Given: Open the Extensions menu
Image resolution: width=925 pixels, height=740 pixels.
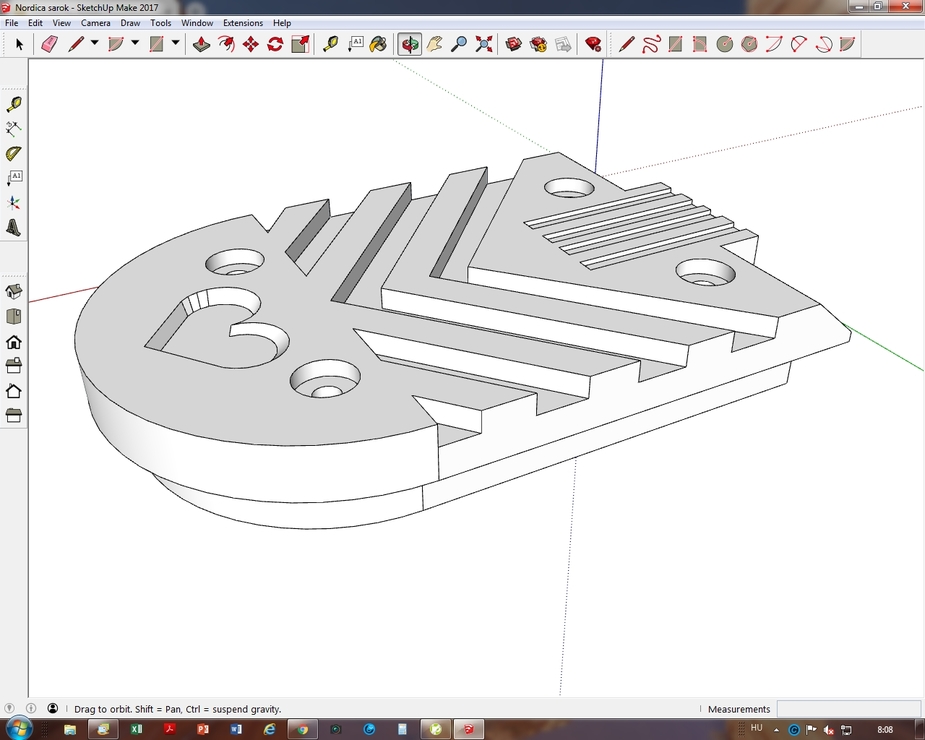Looking at the screenshot, I should point(242,22).
